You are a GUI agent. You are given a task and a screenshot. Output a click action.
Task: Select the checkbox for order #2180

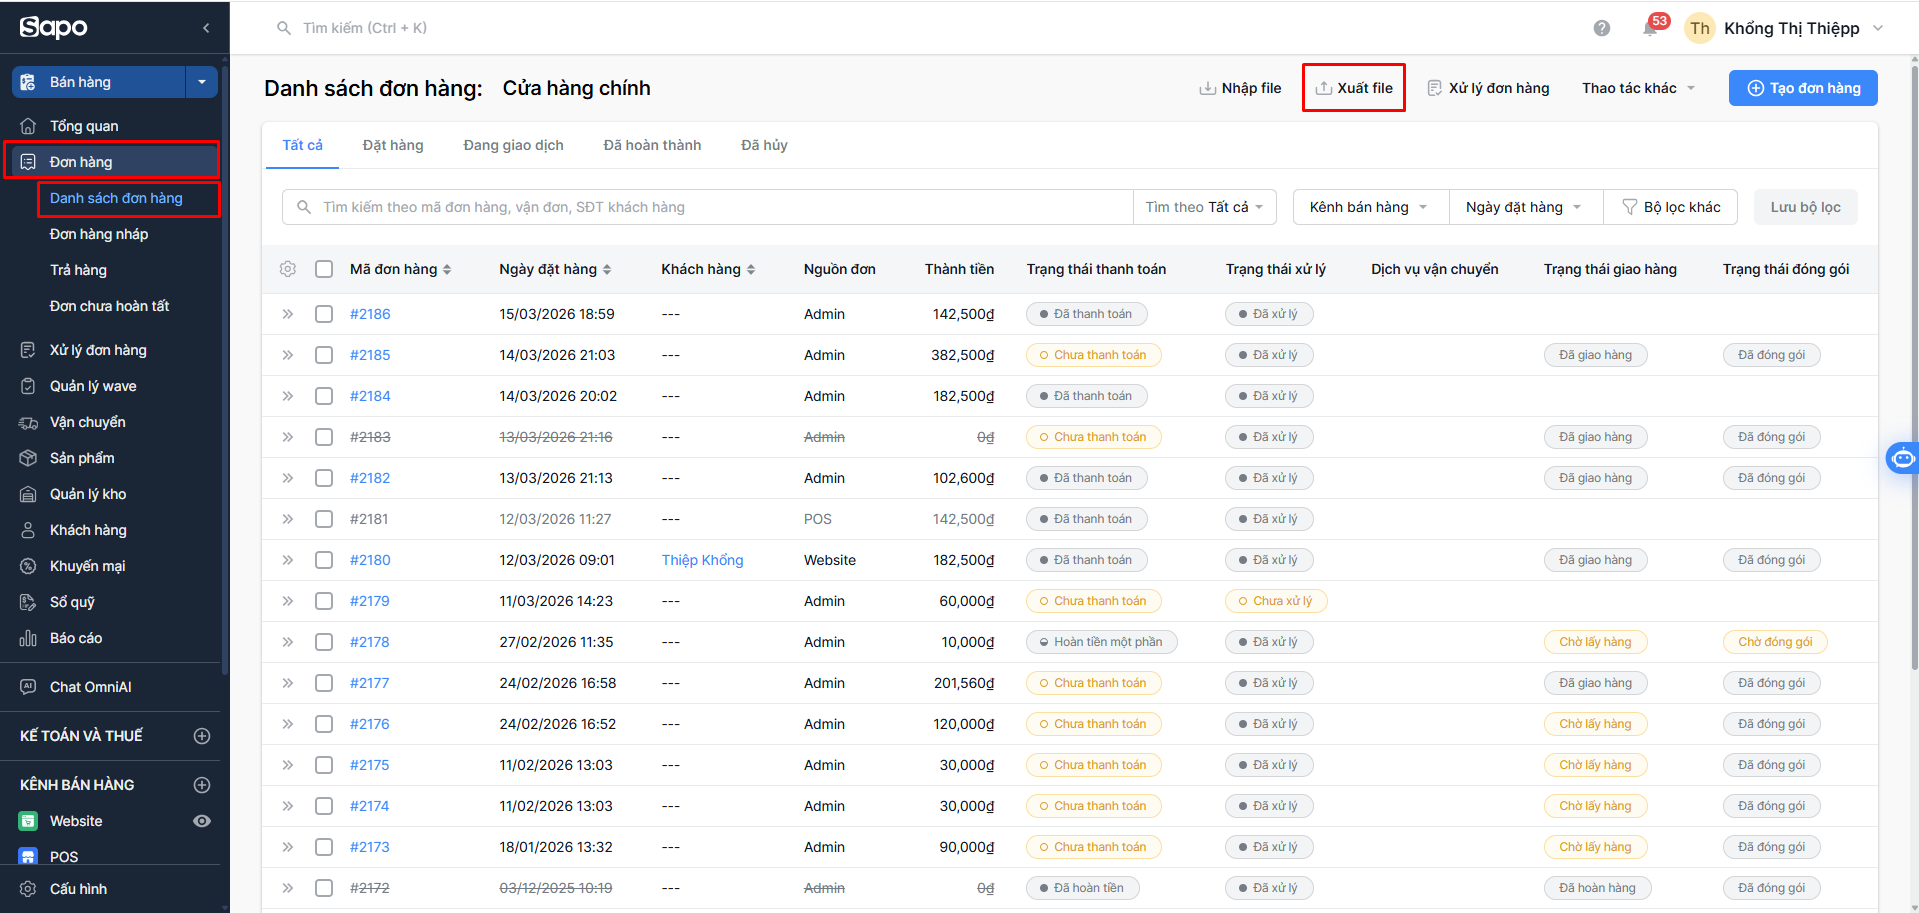[x=324, y=560]
